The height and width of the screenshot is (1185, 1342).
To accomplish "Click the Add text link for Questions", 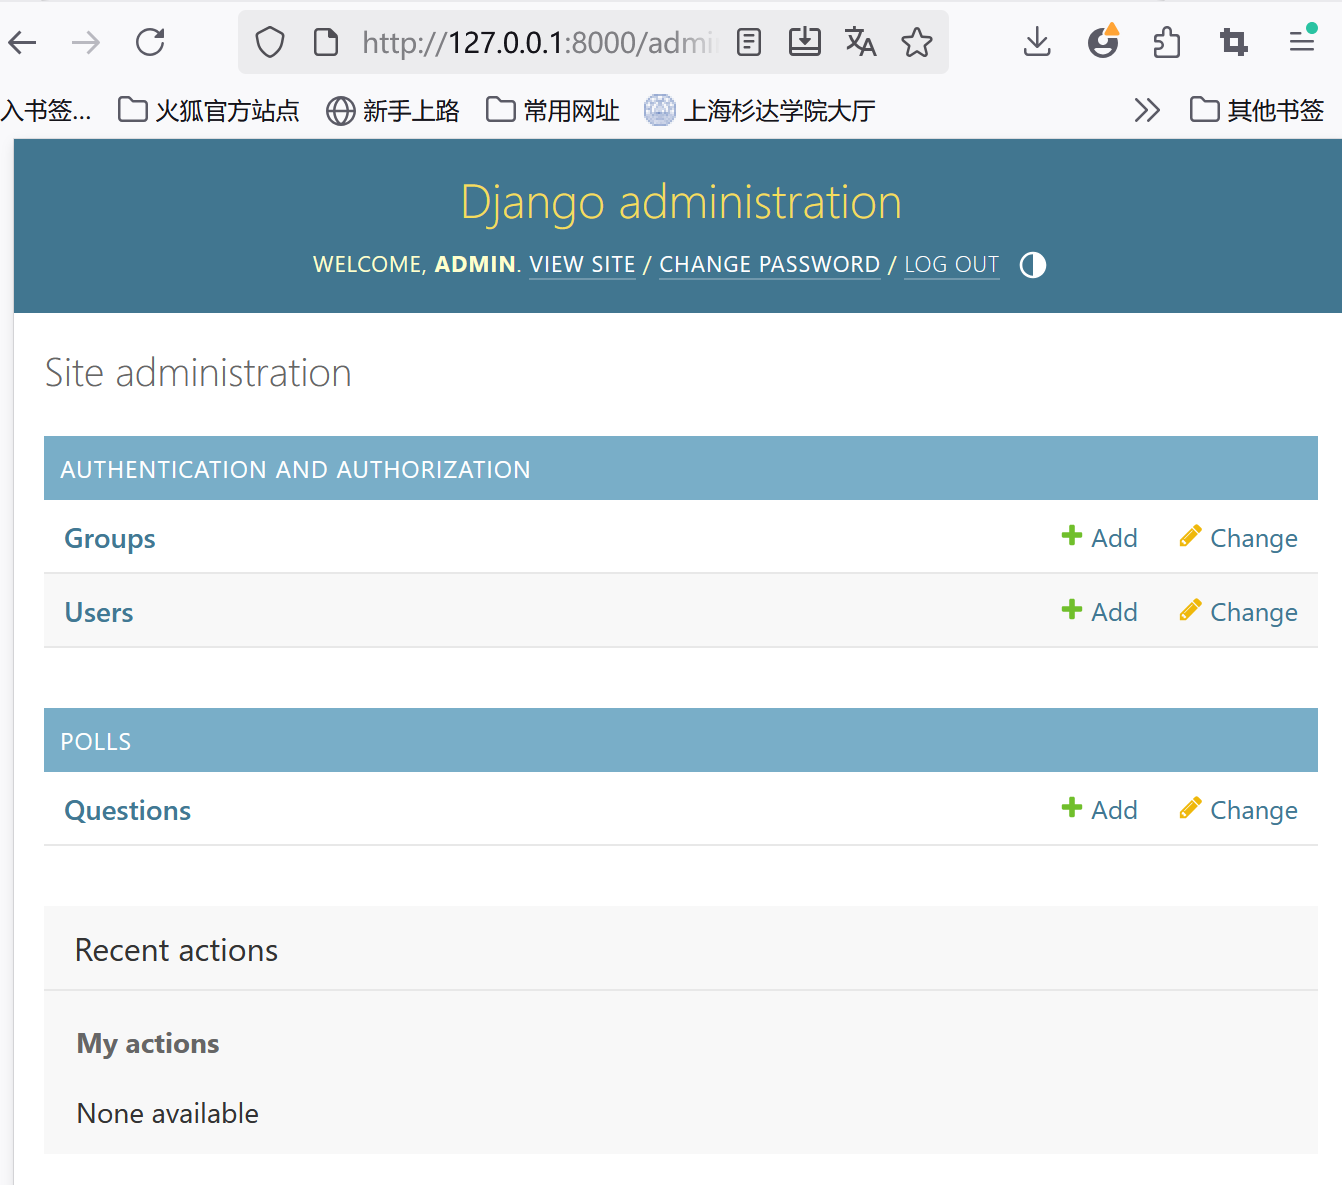I will pyautogui.click(x=1114, y=810).
